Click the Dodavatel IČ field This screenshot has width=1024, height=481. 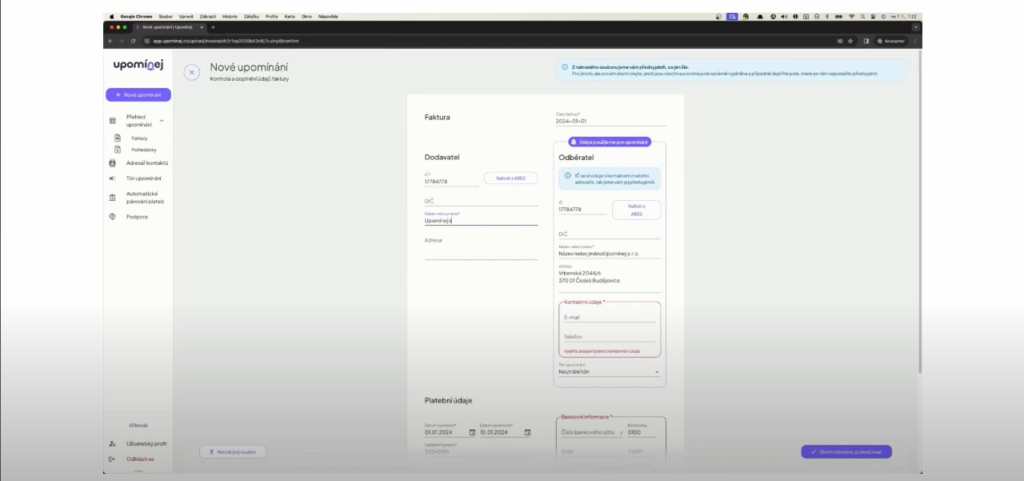pyautogui.click(x=451, y=179)
